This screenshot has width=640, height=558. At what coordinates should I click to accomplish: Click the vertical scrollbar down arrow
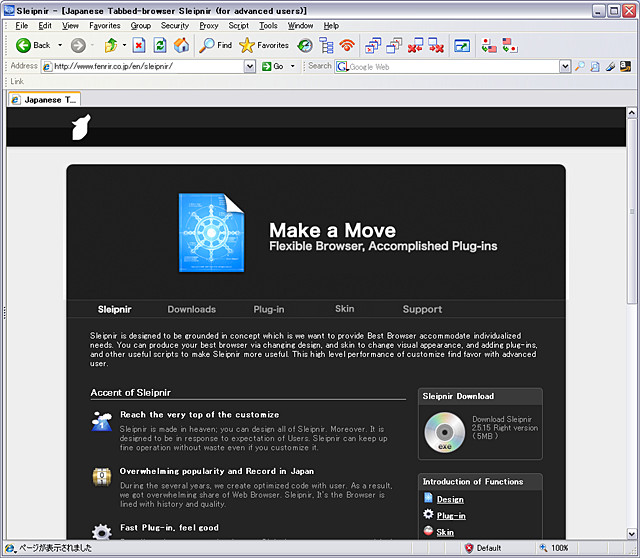pyautogui.click(x=631, y=533)
